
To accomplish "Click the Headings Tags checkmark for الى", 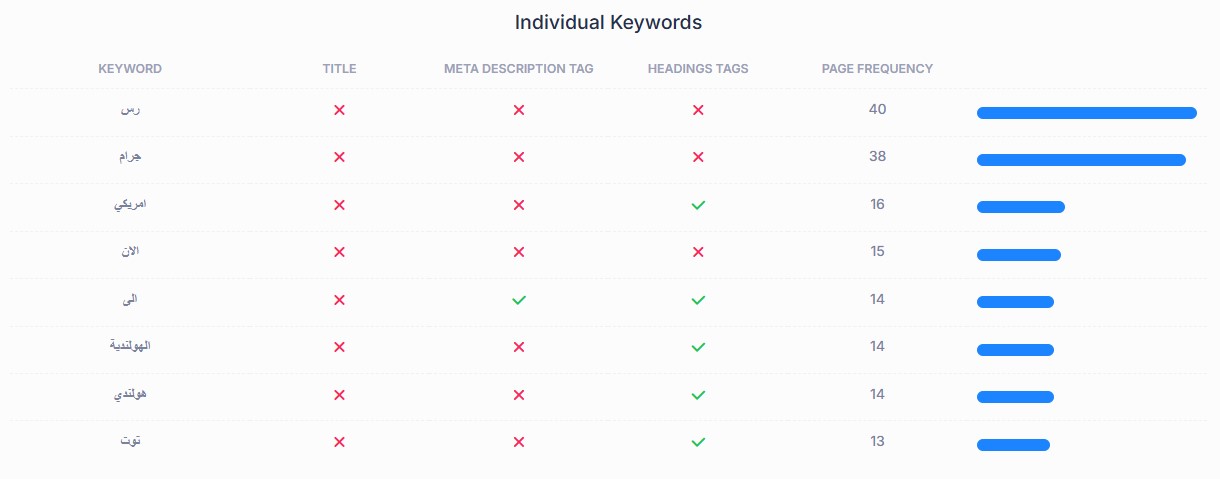I will (698, 300).
